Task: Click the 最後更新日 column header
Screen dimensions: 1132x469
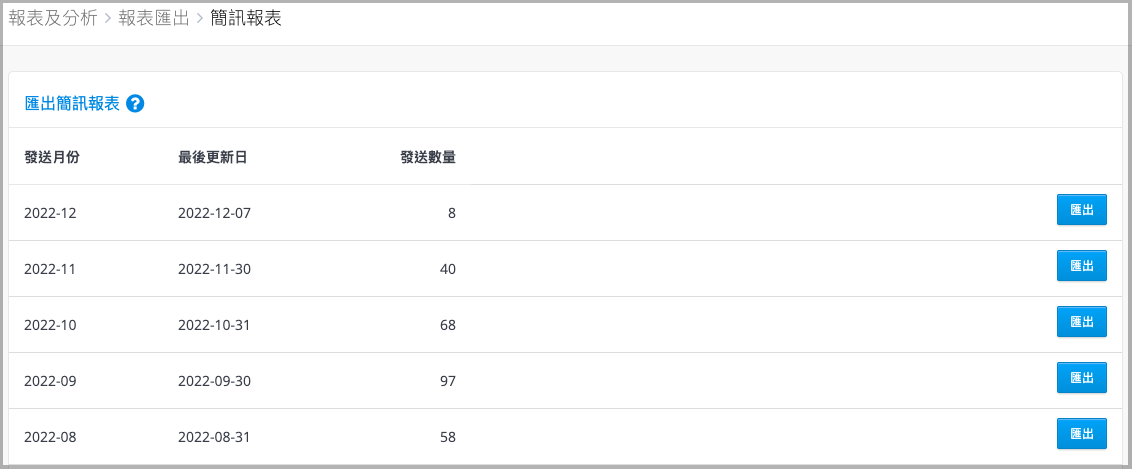Action: [x=213, y=157]
